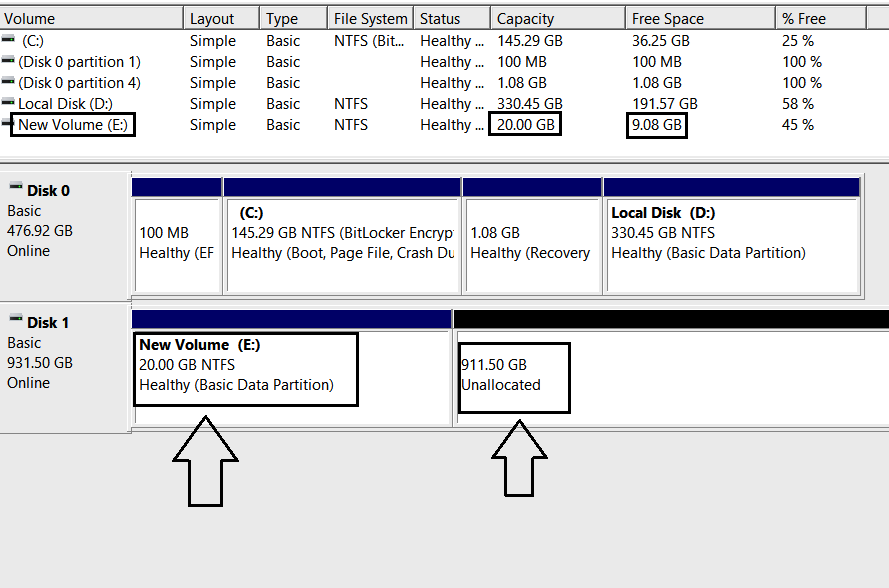Select the Disk 0 label panel
The width and height of the screenshot is (889, 588).
[65, 237]
